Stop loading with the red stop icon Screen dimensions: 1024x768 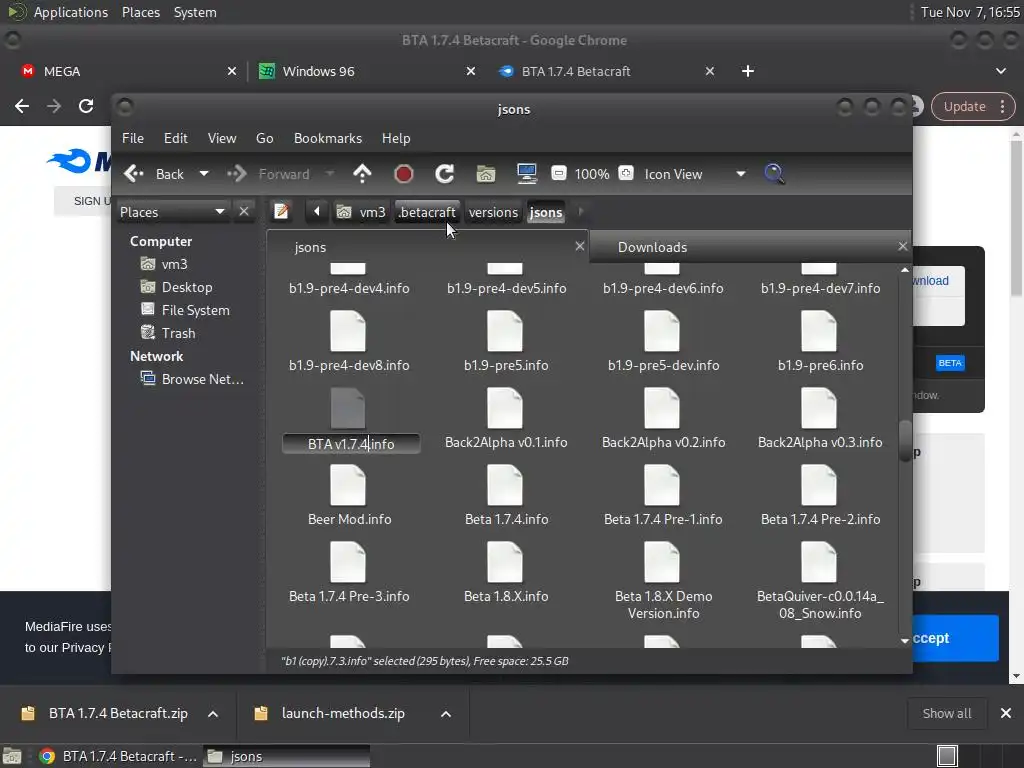point(404,174)
